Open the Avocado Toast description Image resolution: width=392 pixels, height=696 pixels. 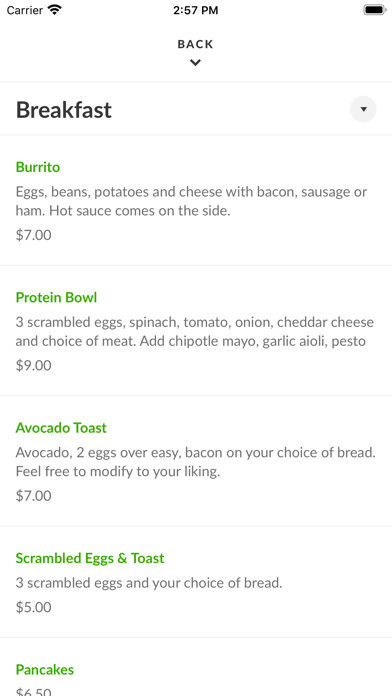point(196,462)
